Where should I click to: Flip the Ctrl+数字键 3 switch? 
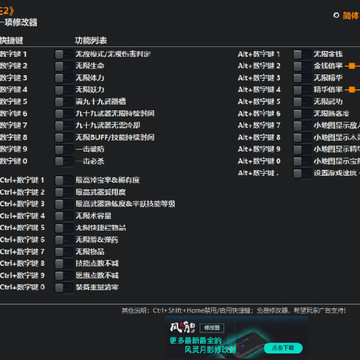click(x=64, y=204)
